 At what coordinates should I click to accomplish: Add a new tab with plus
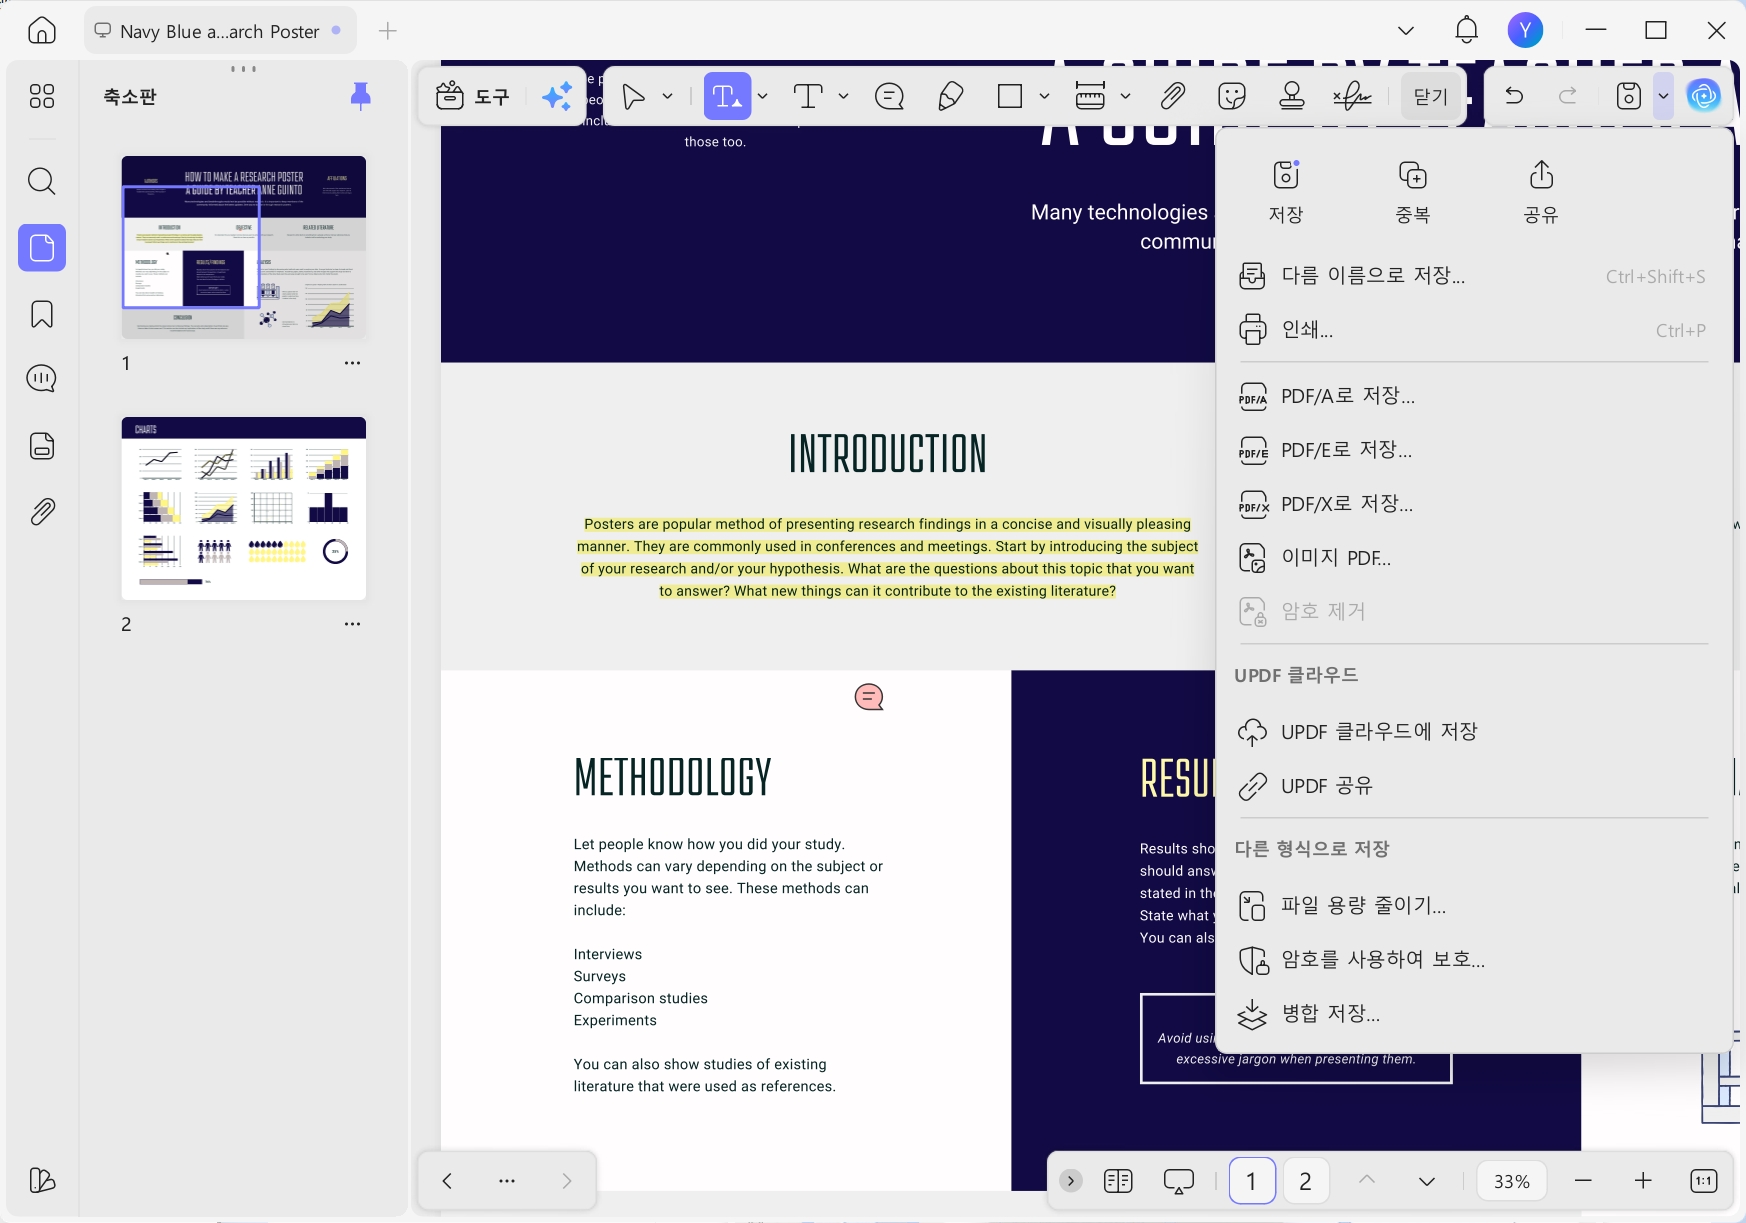click(388, 31)
